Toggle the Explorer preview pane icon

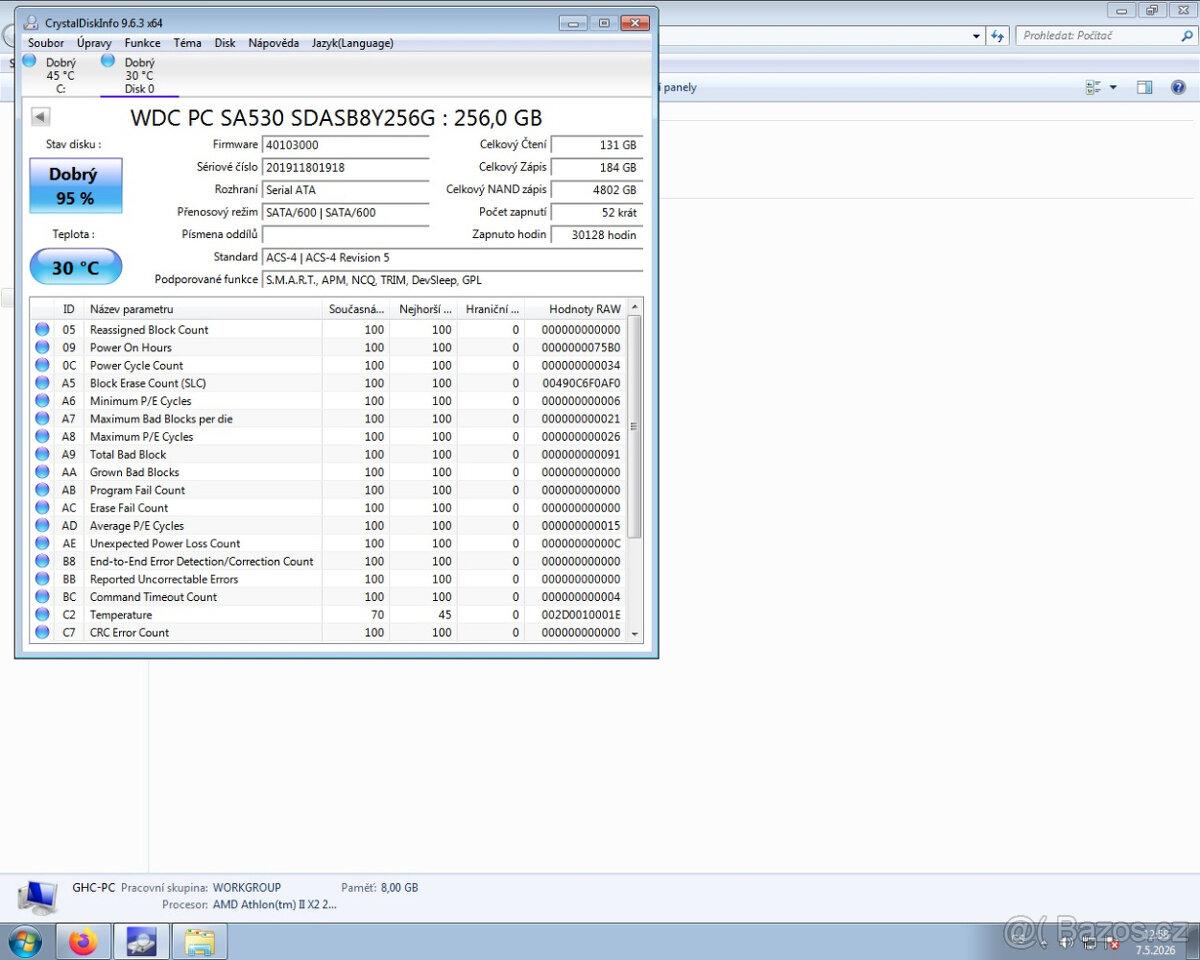[1144, 88]
